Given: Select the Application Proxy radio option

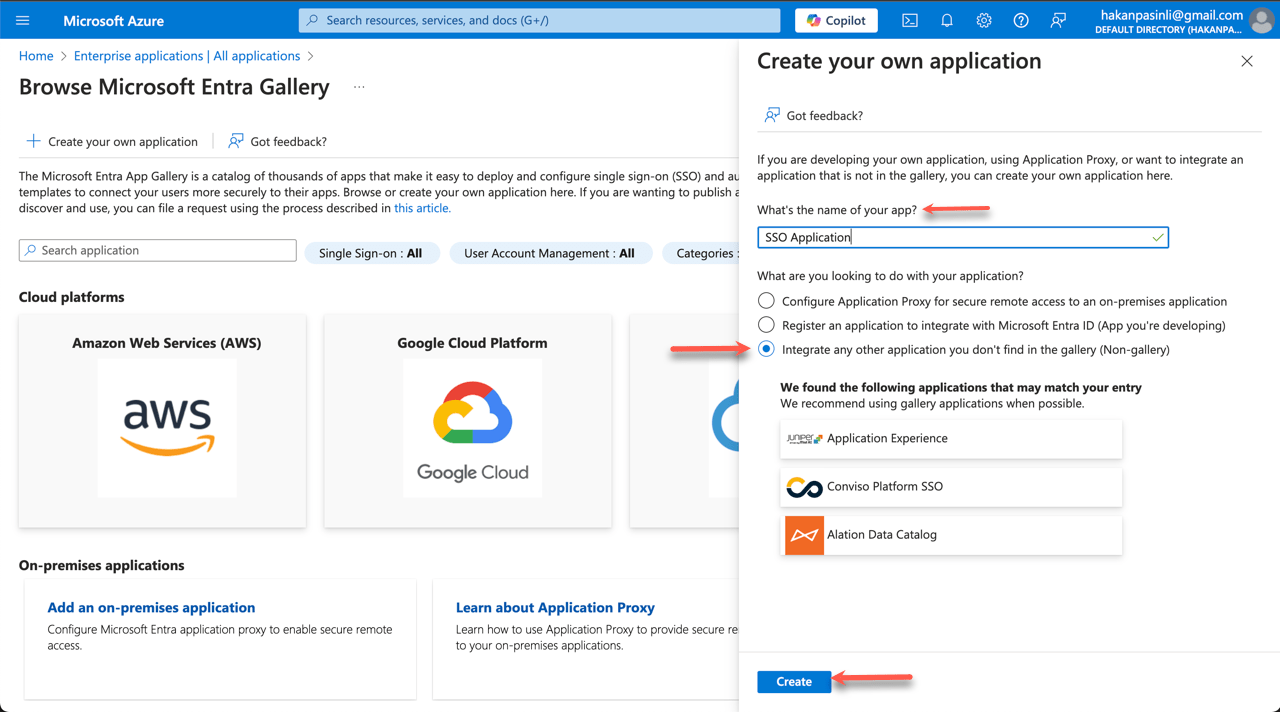Looking at the screenshot, I should pyautogui.click(x=765, y=300).
